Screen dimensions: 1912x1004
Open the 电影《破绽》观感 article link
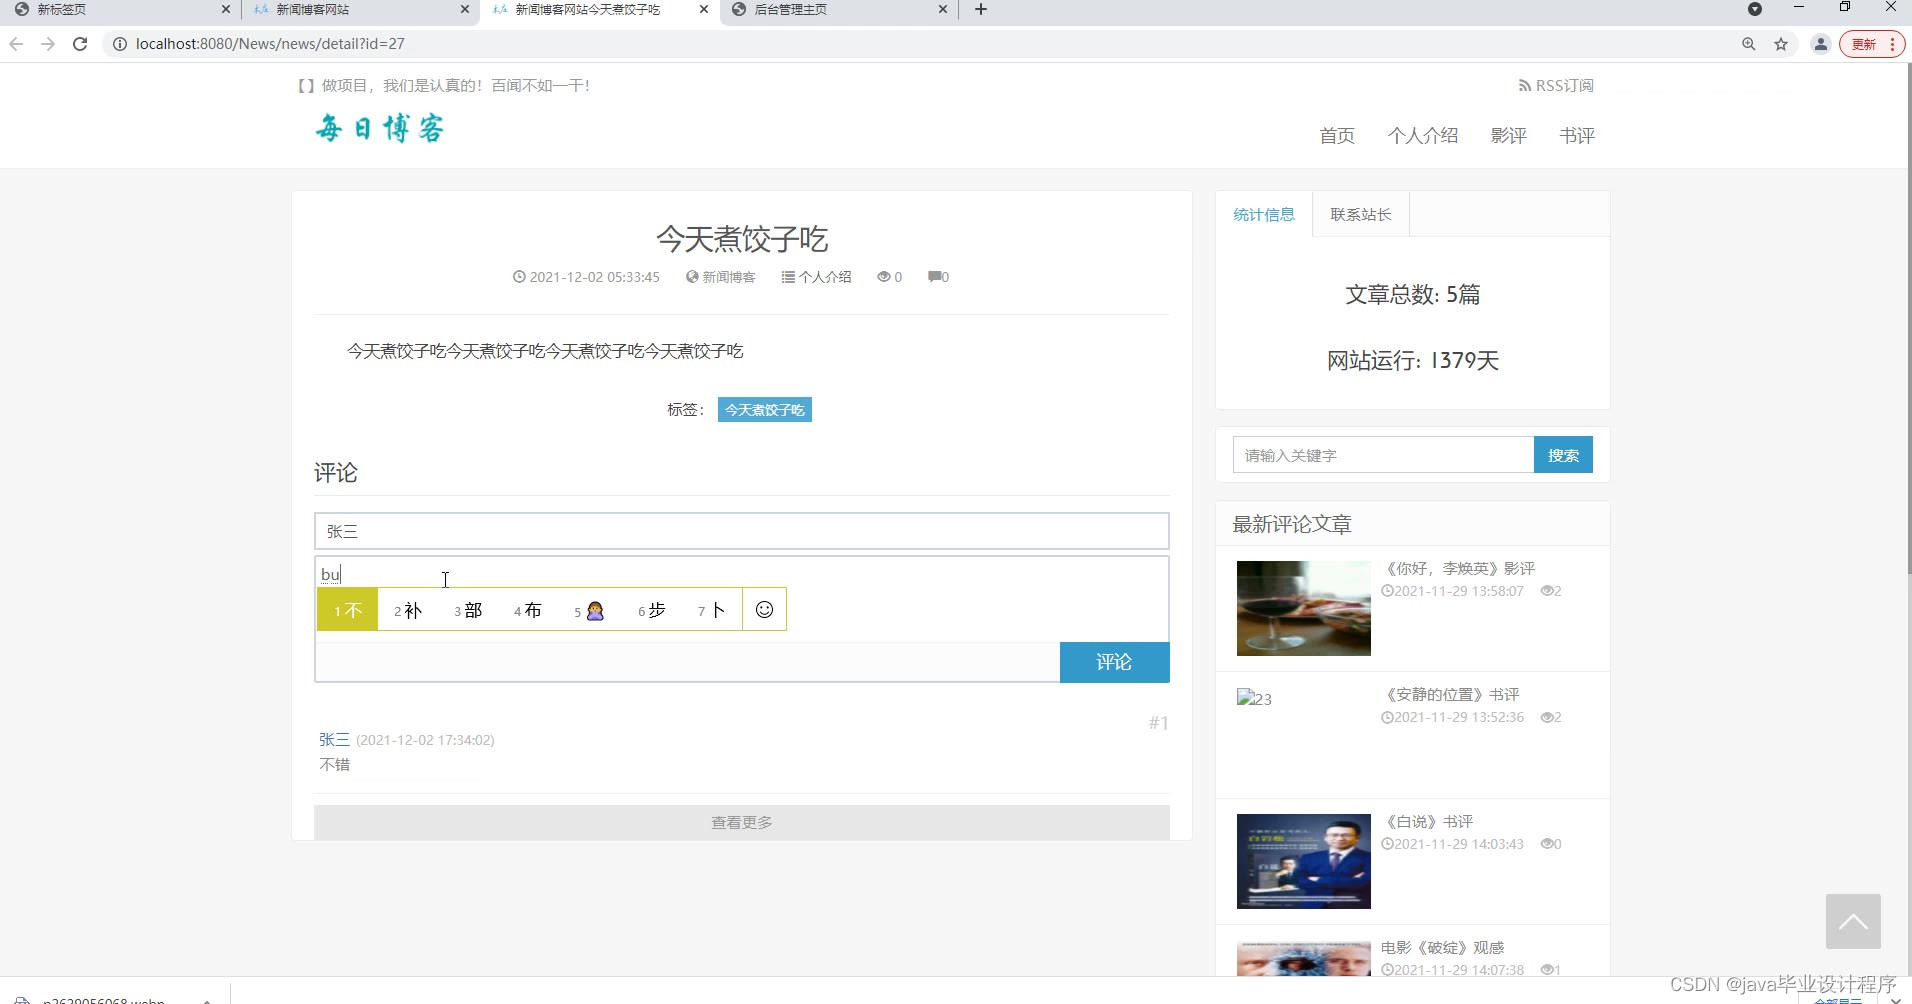[x=1442, y=947]
